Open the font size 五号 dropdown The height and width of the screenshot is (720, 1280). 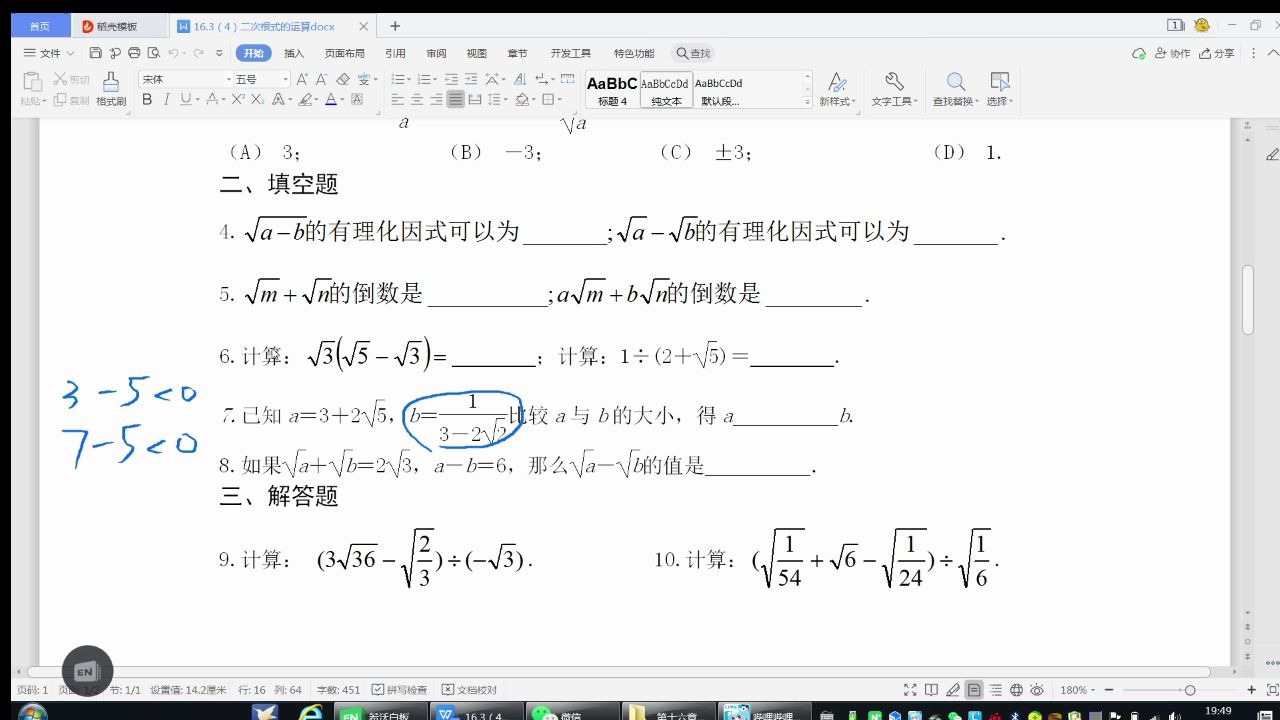click(286, 79)
